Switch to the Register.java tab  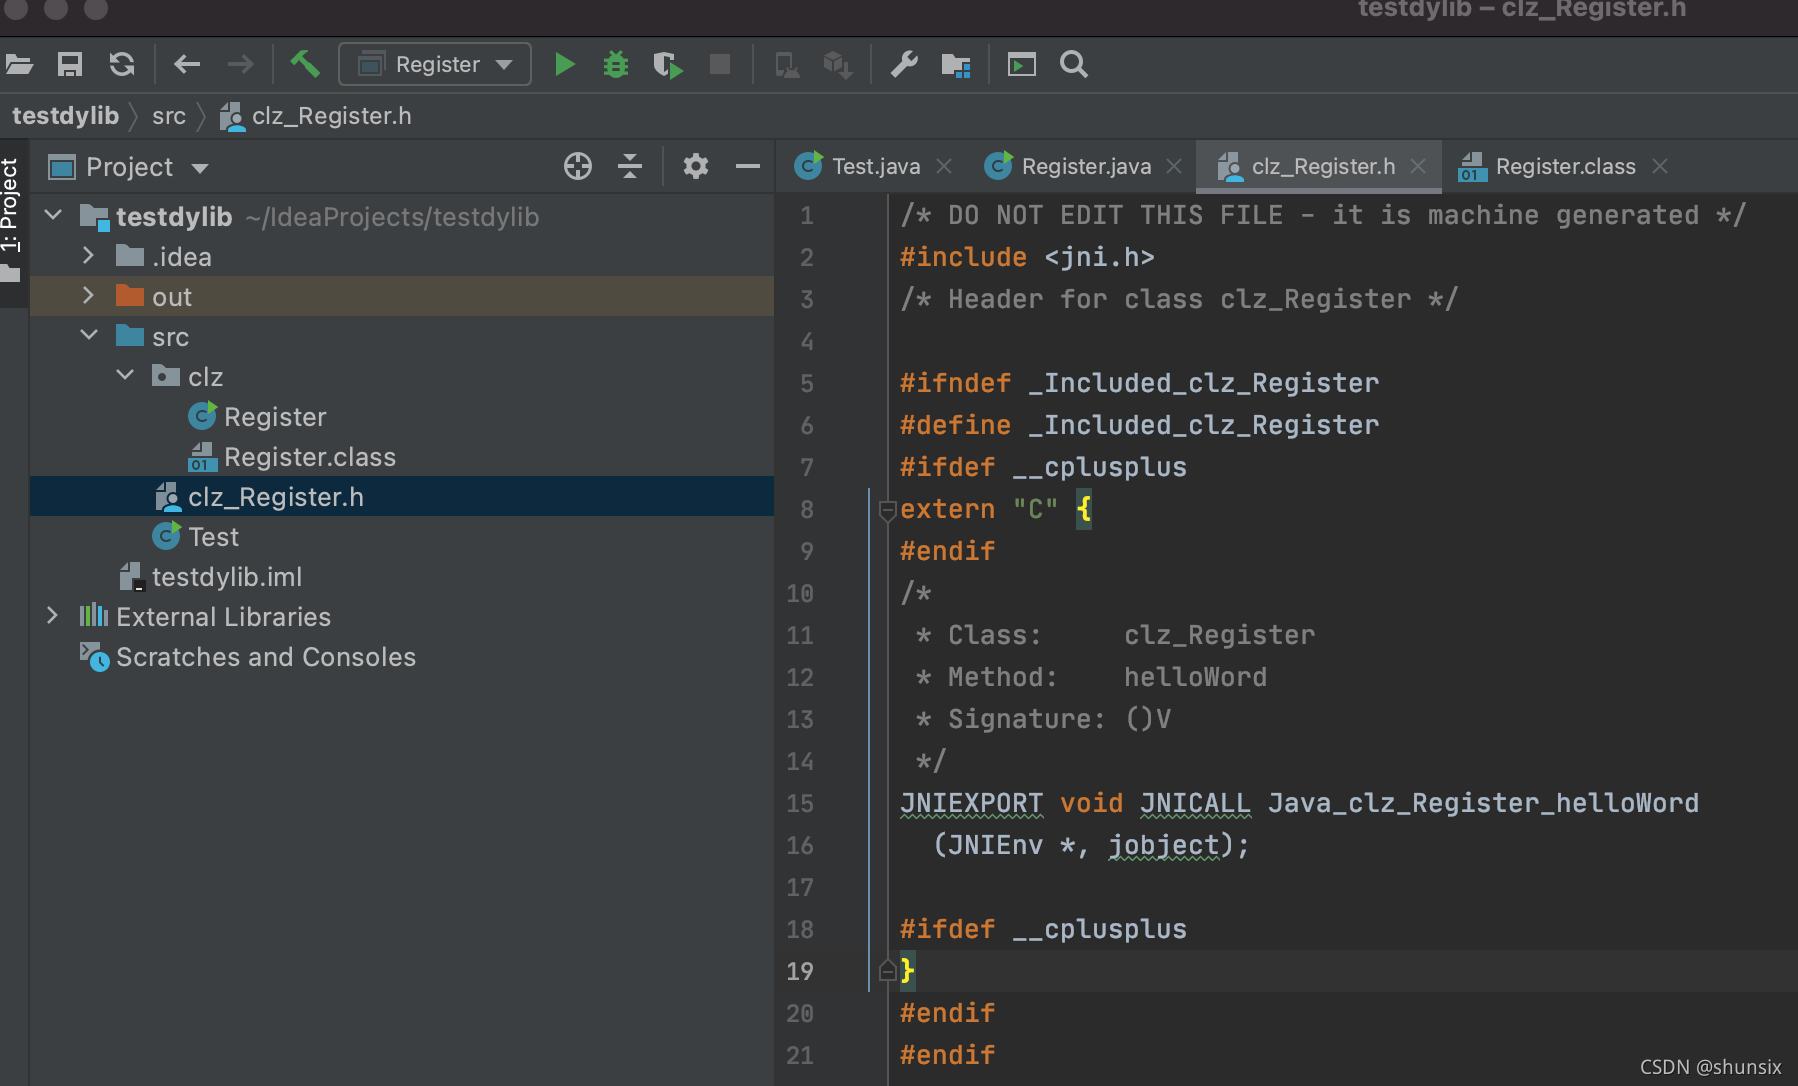(x=1086, y=166)
